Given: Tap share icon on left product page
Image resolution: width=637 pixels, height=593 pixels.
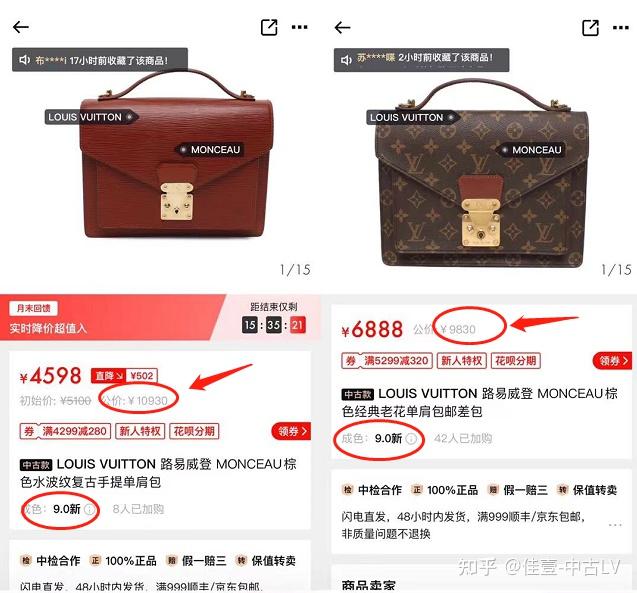Looking at the screenshot, I should (x=269, y=27).
